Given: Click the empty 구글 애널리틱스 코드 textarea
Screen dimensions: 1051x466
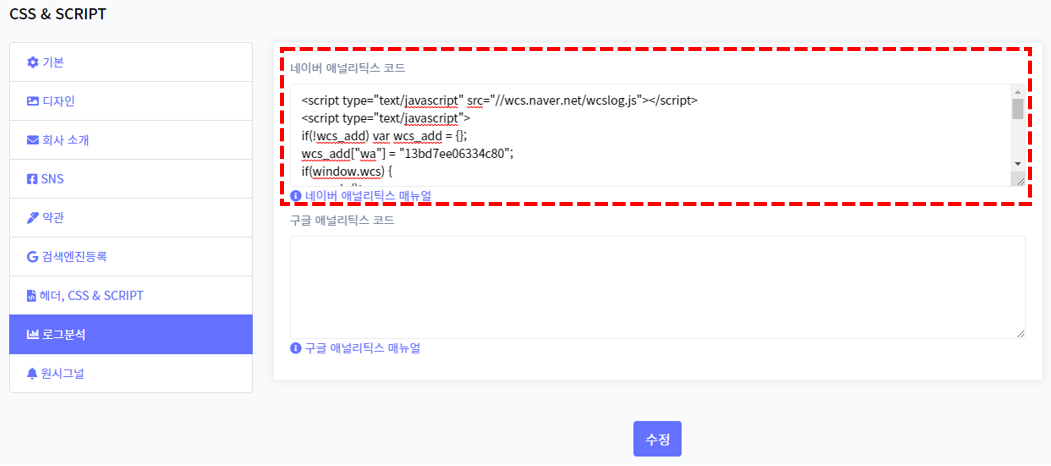Looking at the screenshot, I should 658,287.
